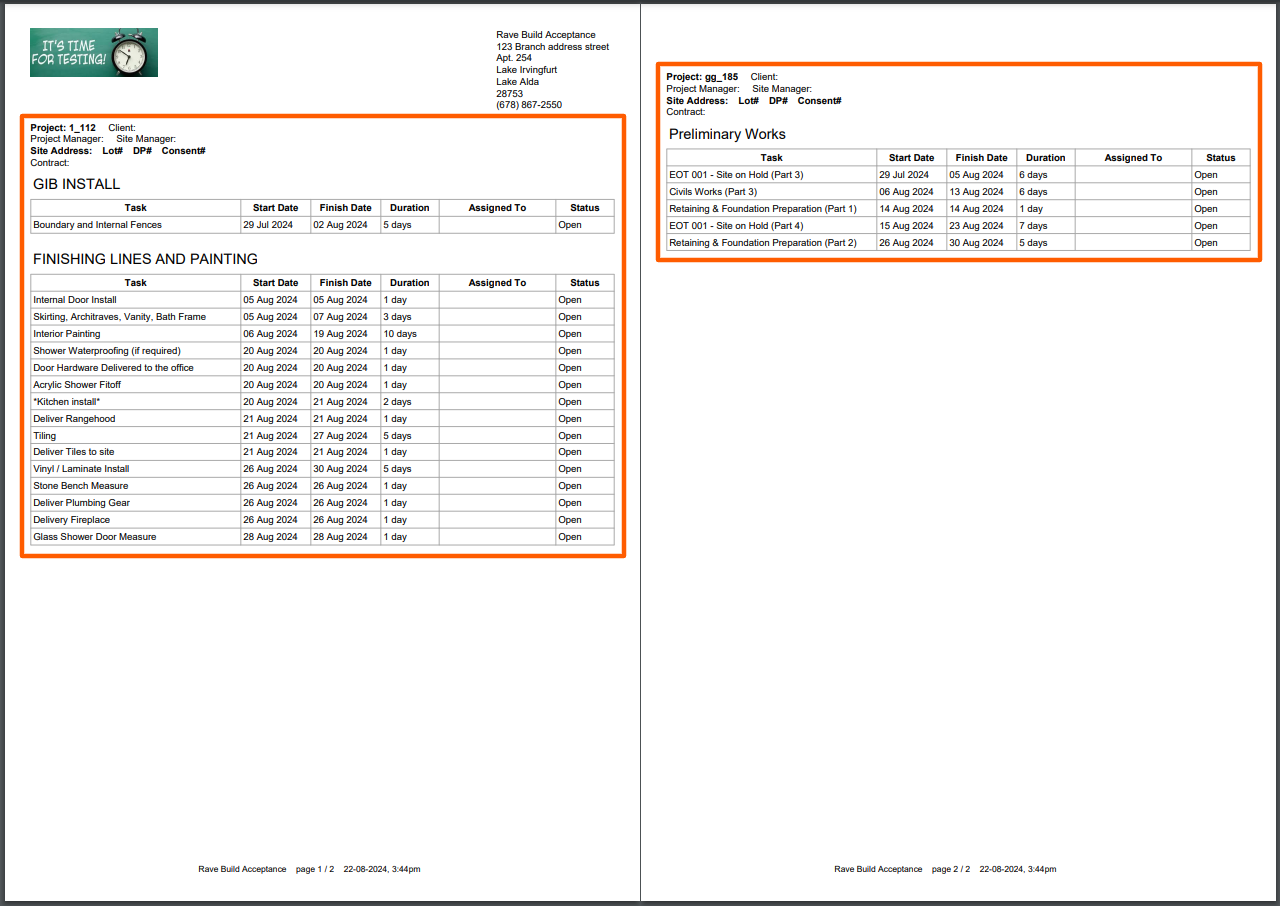Image resolution: width=1280 pixels, height=906 pixels.
Task: Click the '28 Aug 2024' start date of Glass Shower Door Measure
Action: click(x=270, y=537)
